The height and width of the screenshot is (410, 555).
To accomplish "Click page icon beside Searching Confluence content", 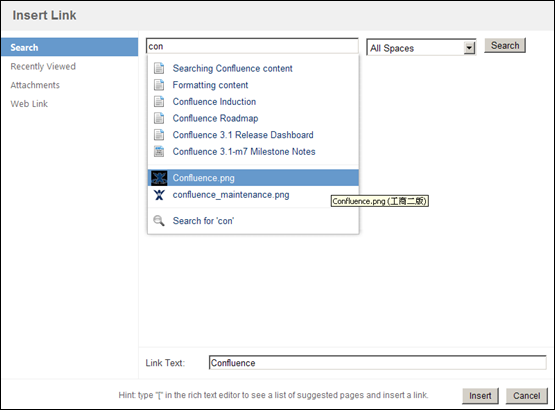I will (159, 68).
